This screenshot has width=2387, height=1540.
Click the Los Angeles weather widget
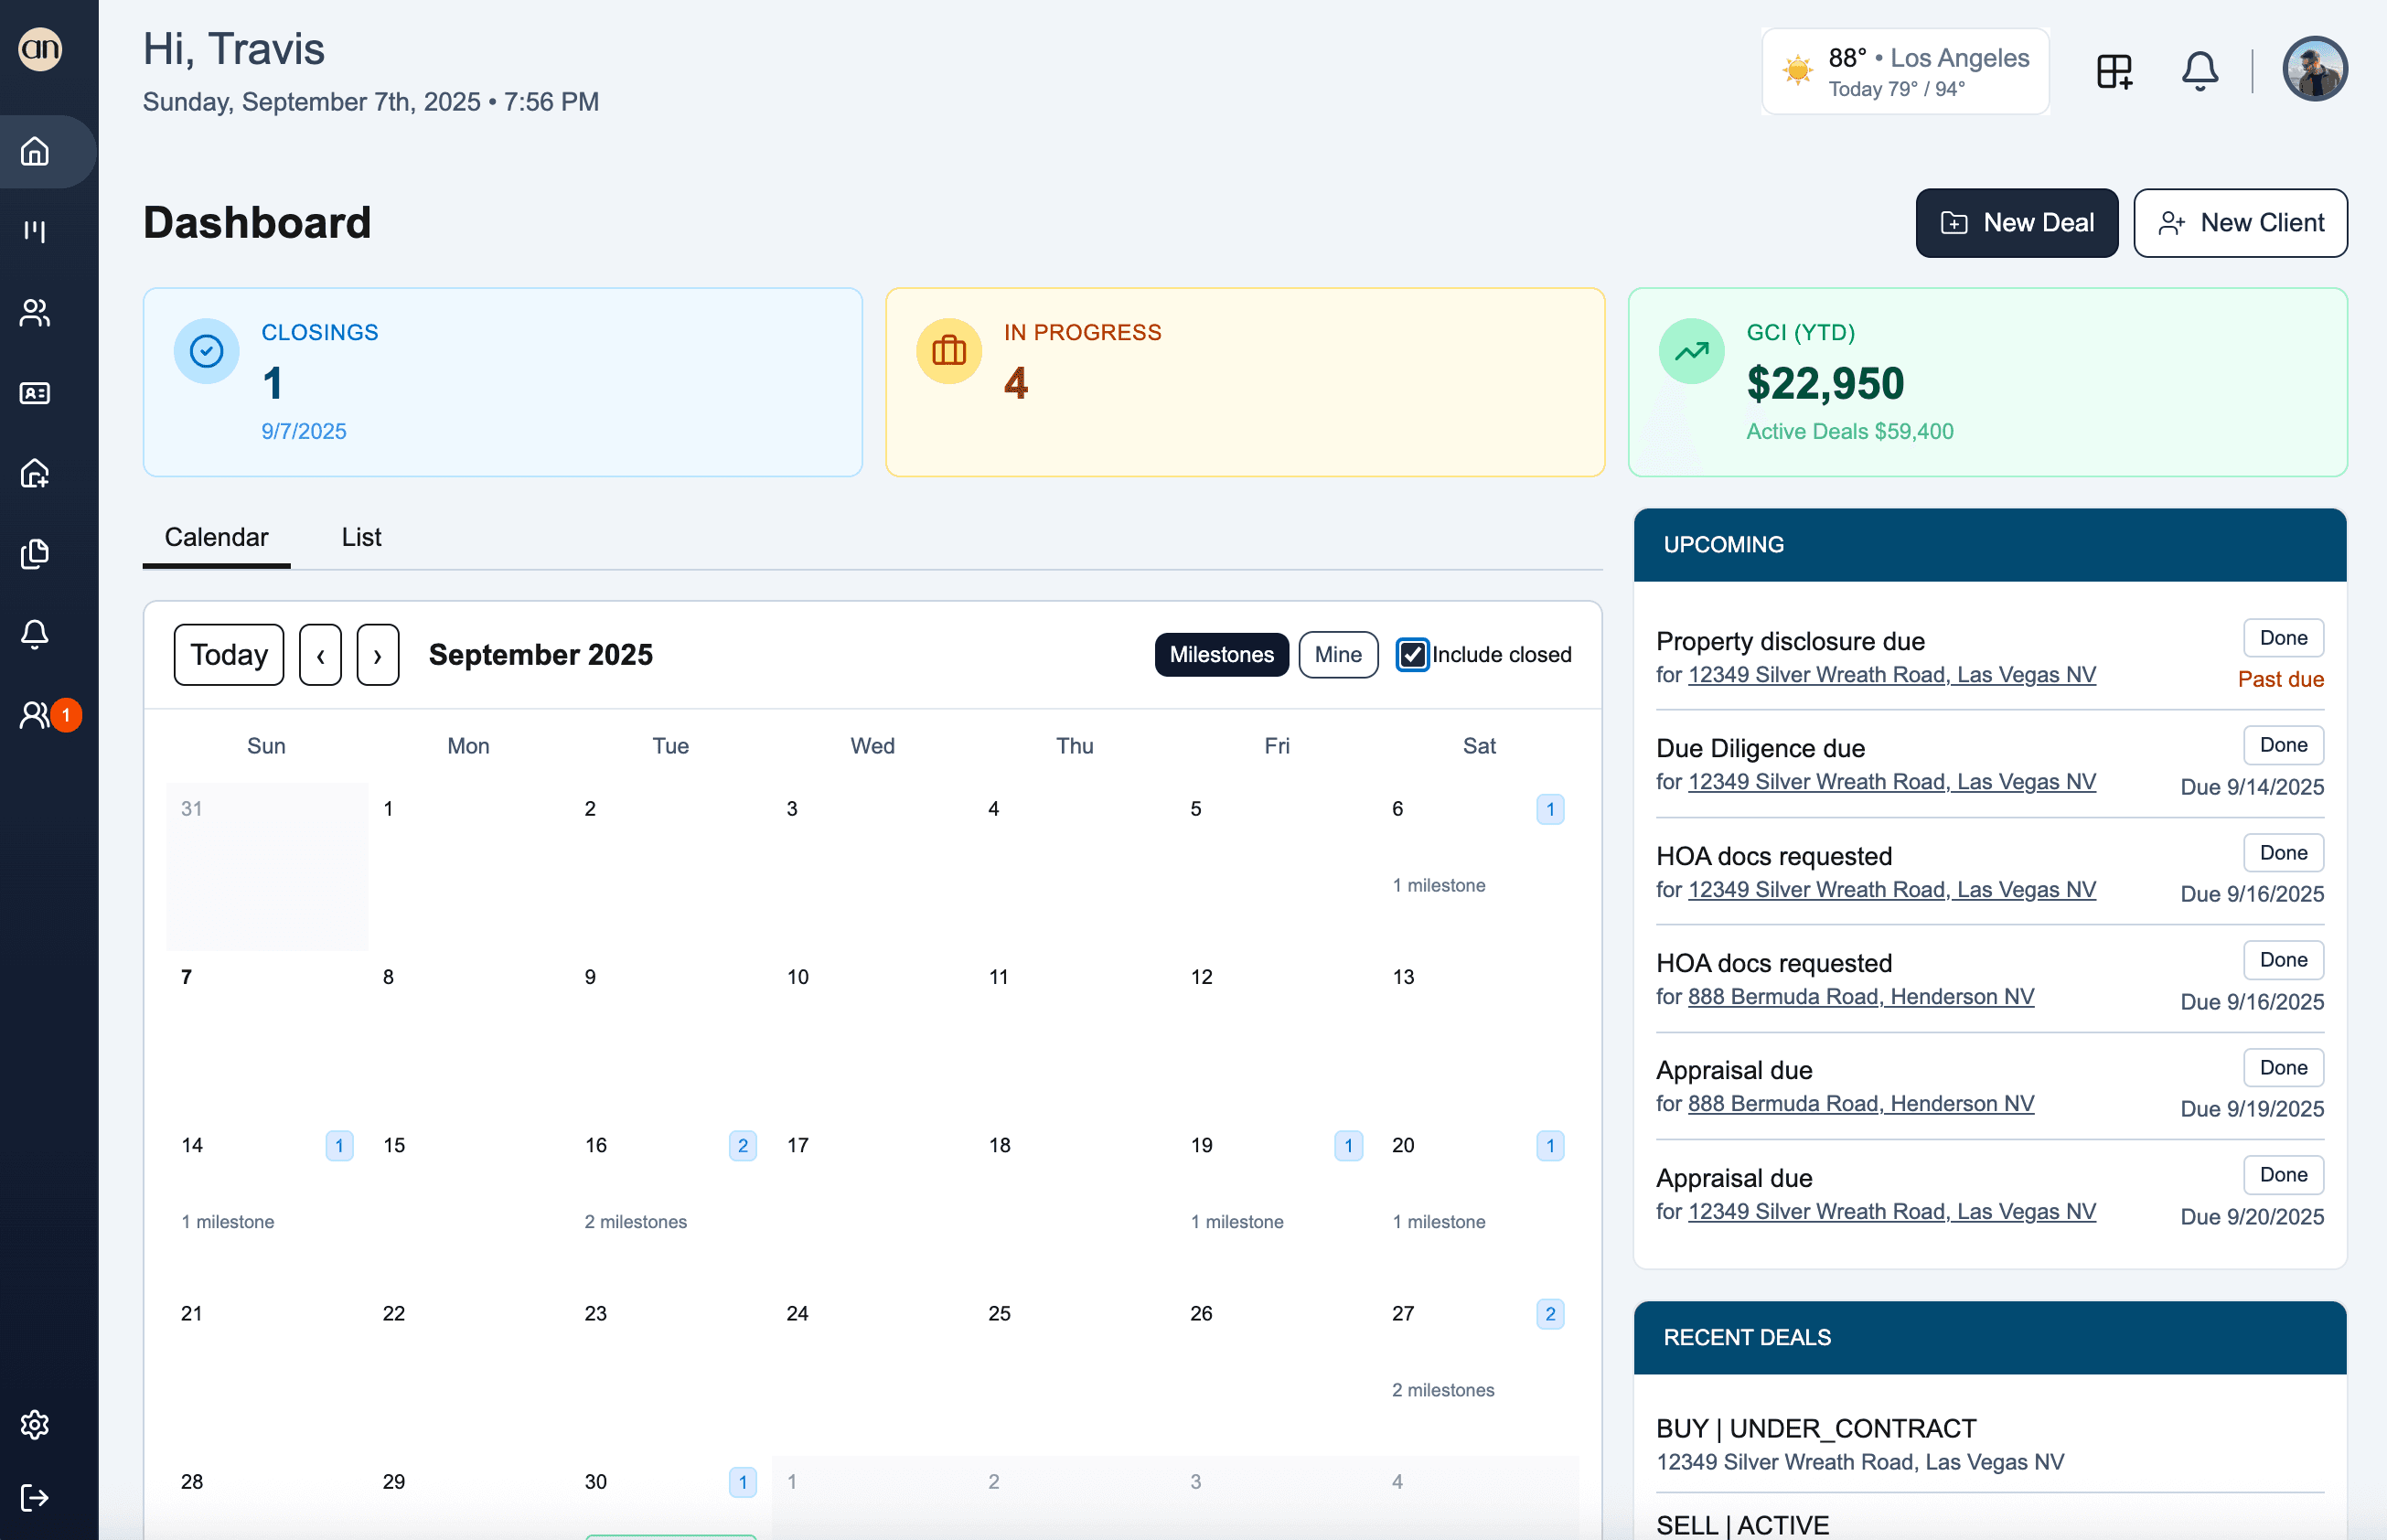[1906, 71]
